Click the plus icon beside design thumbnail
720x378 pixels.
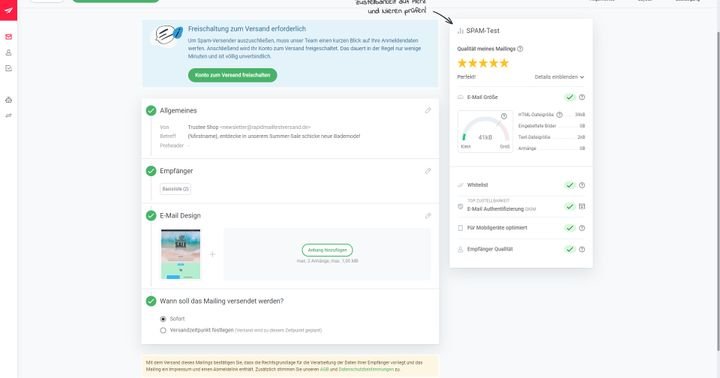pyautogui.click(x=212, y=254)
